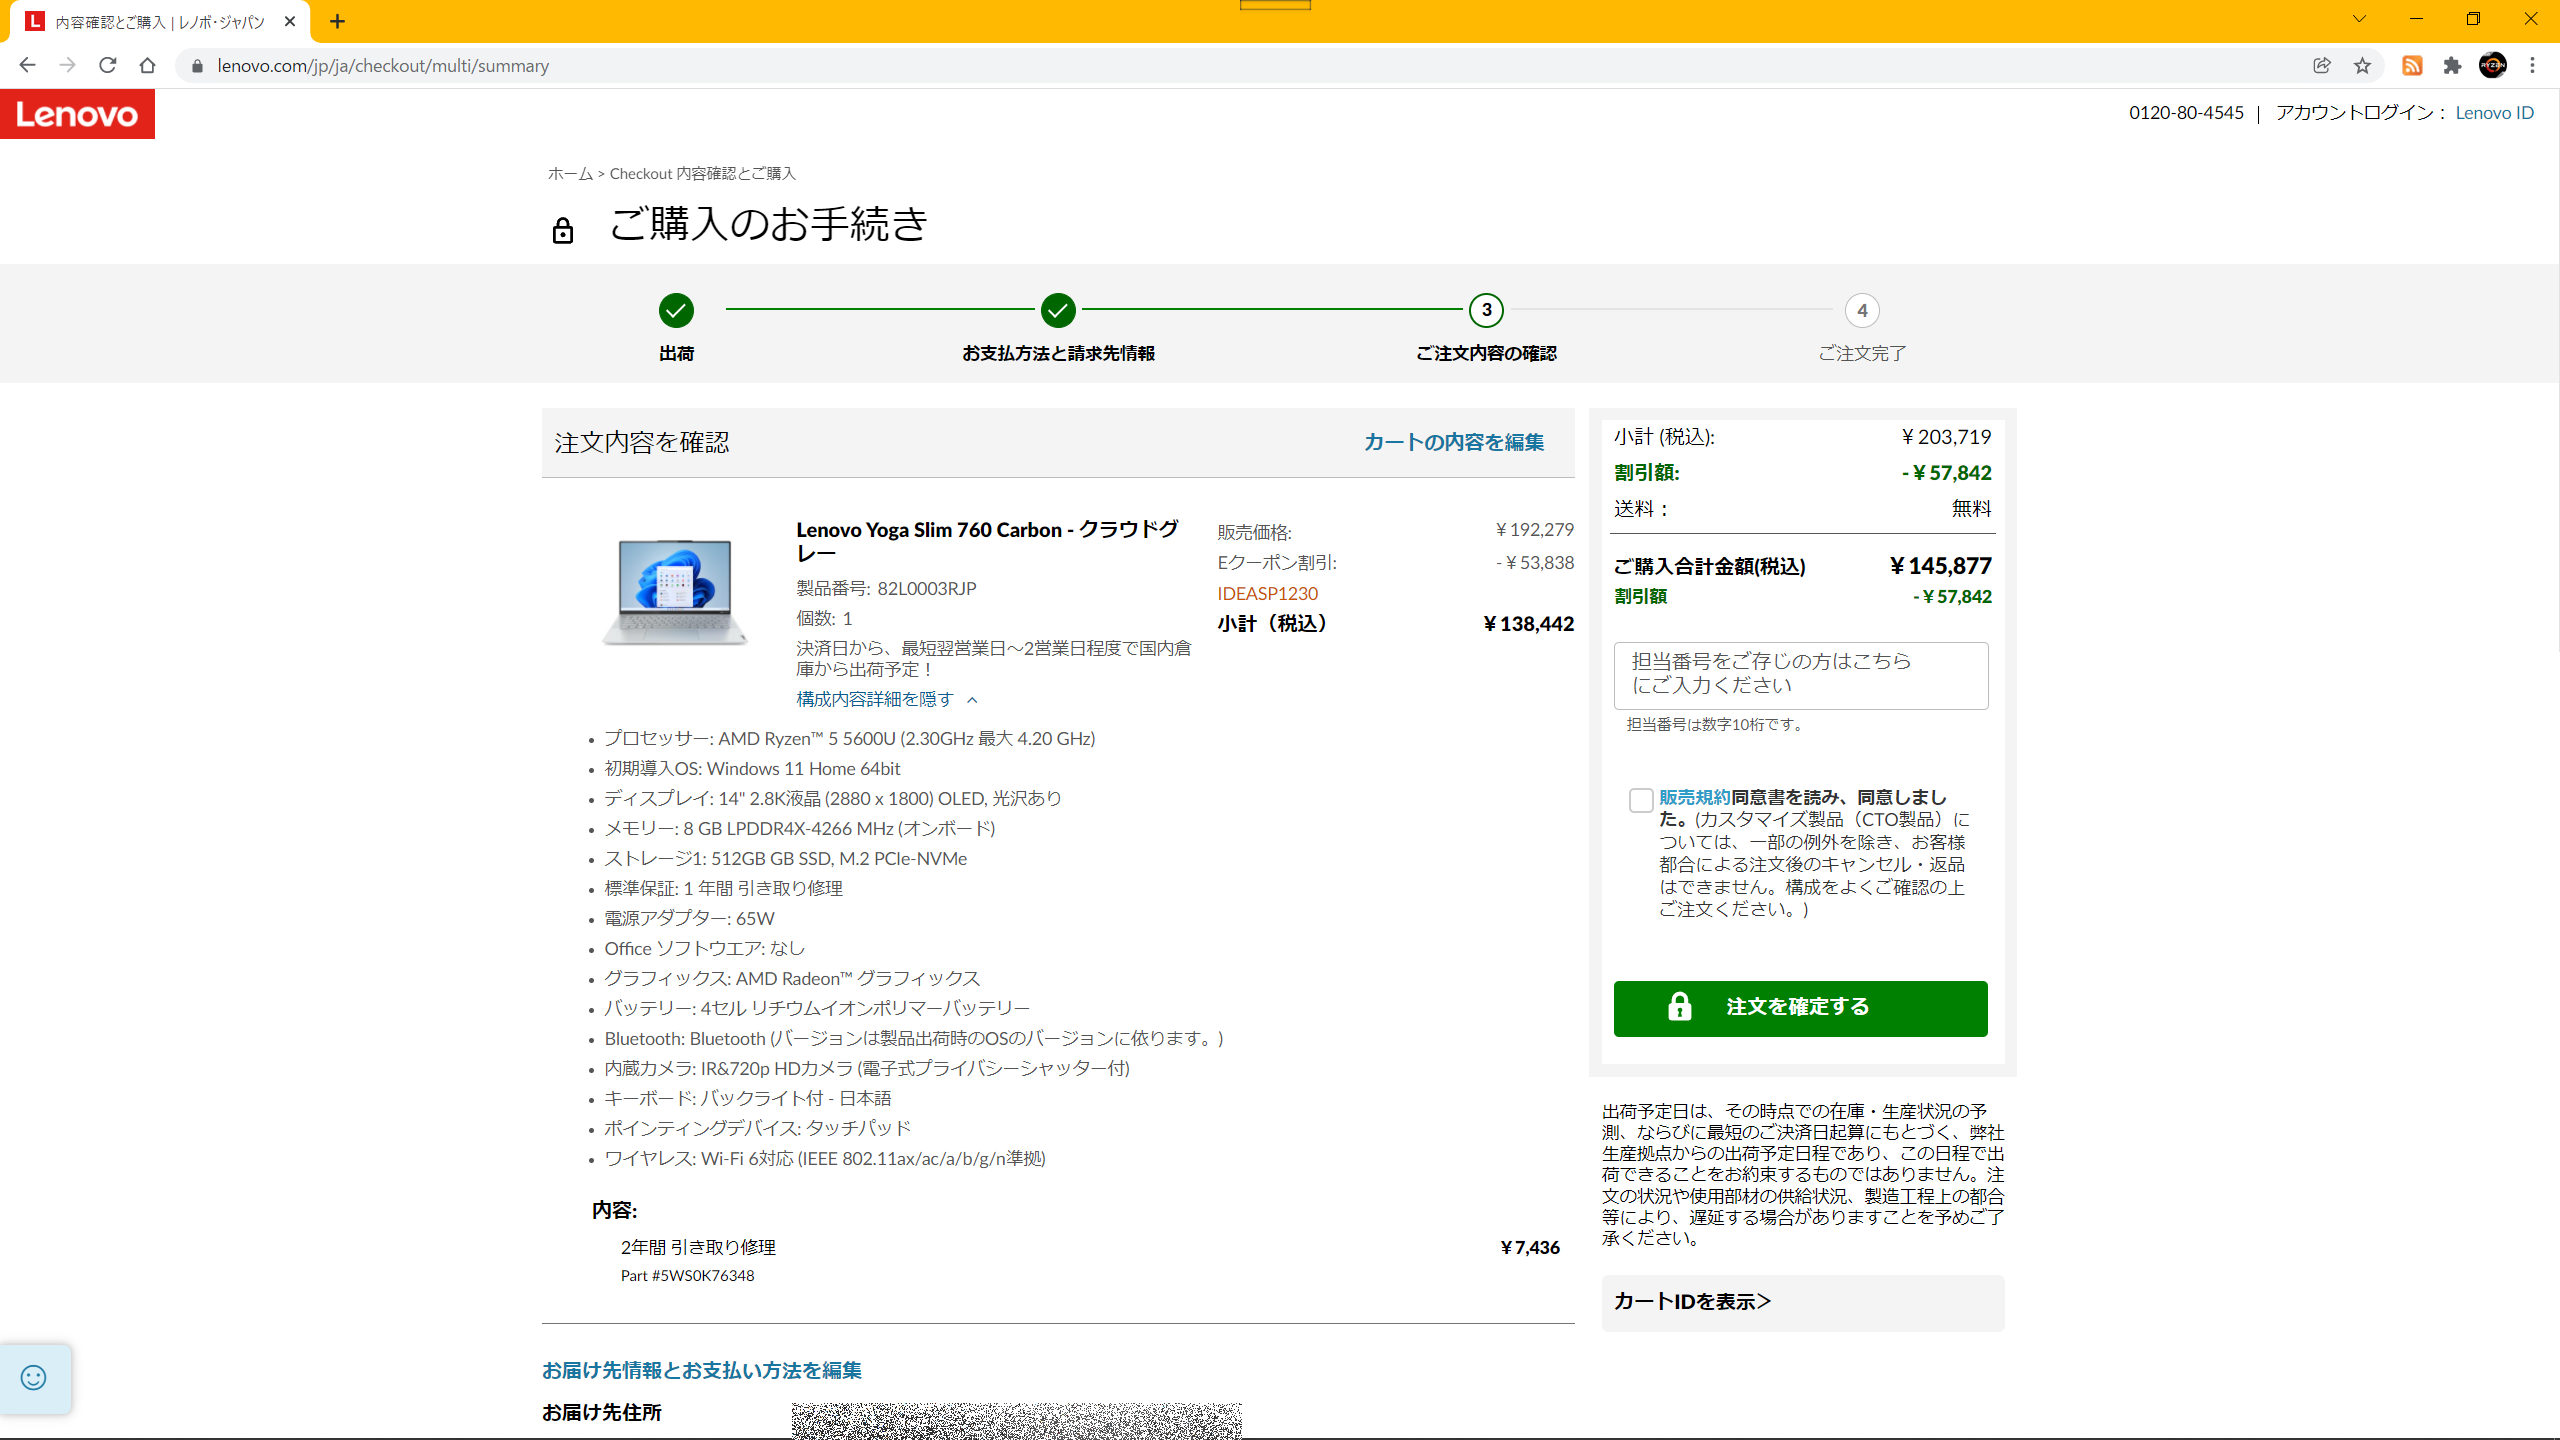
Task: Click the 送料 無料 line
Action: (x=1802, y=508)
